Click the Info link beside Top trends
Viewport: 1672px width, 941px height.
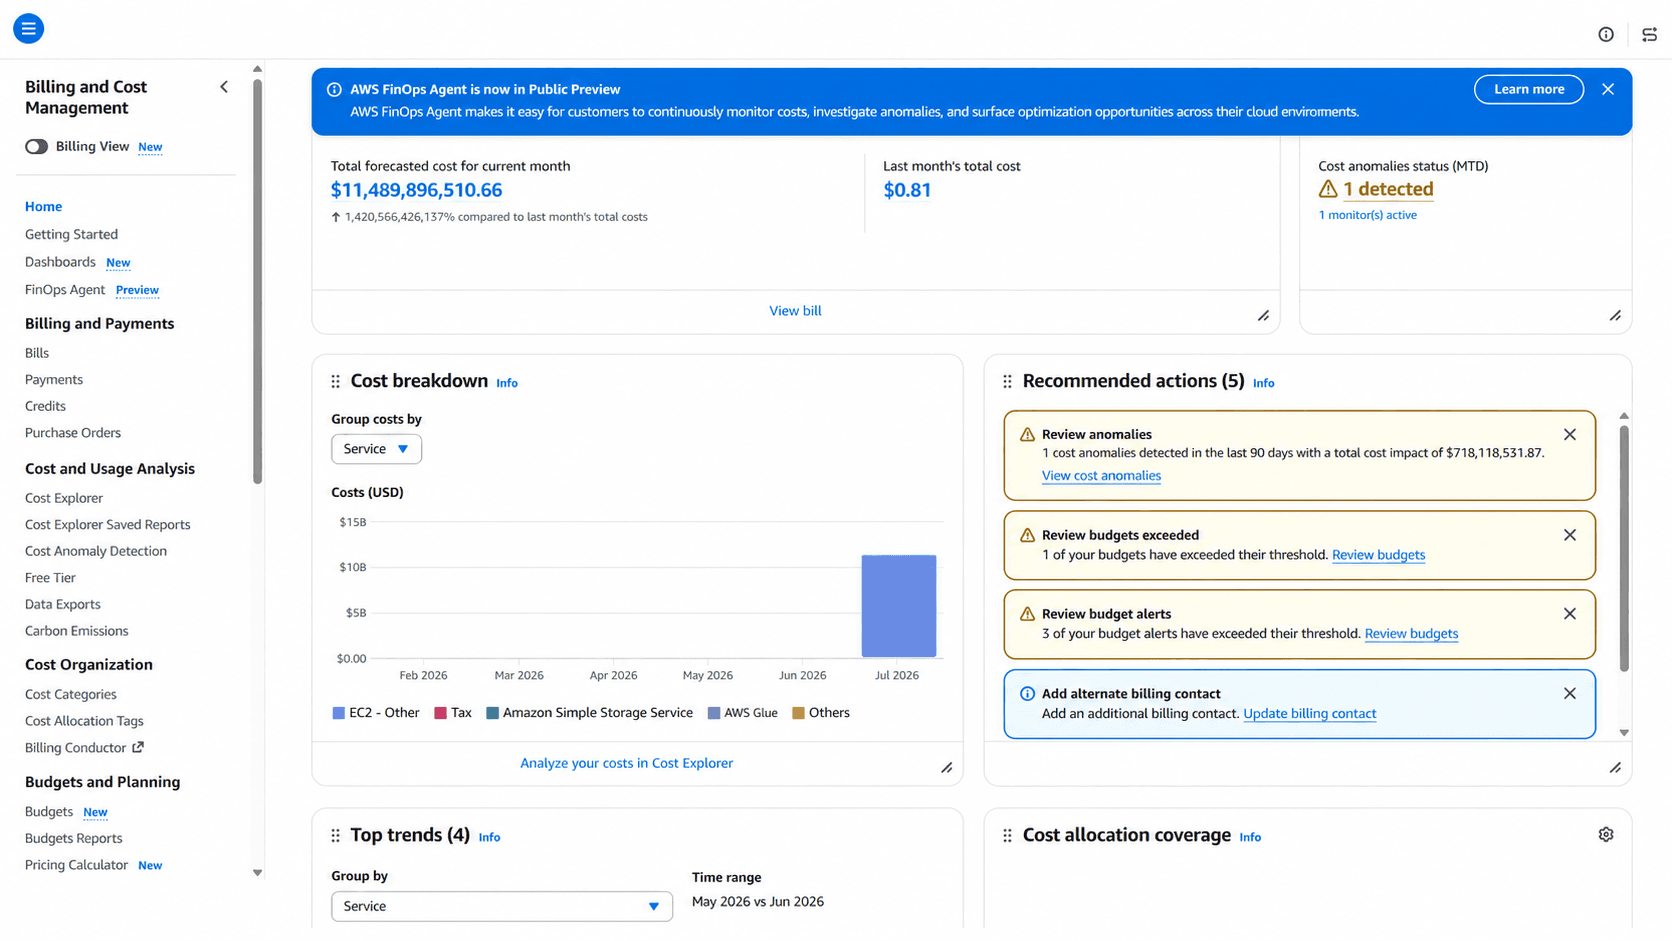pyautogui.click(x=489, y=837)
